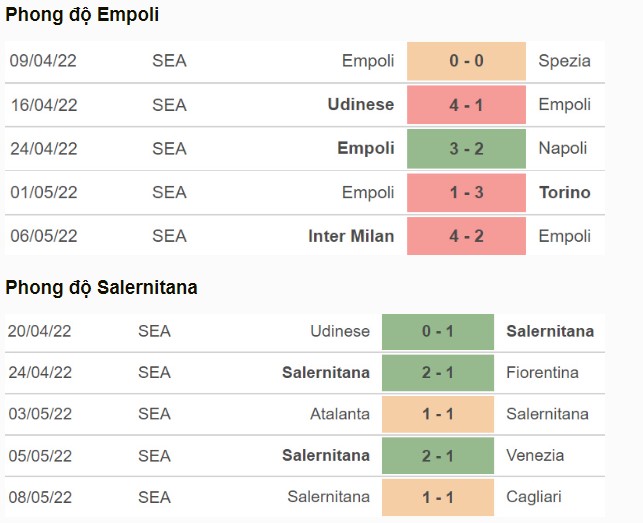Select the Napoli team name

tap(563, 148)
